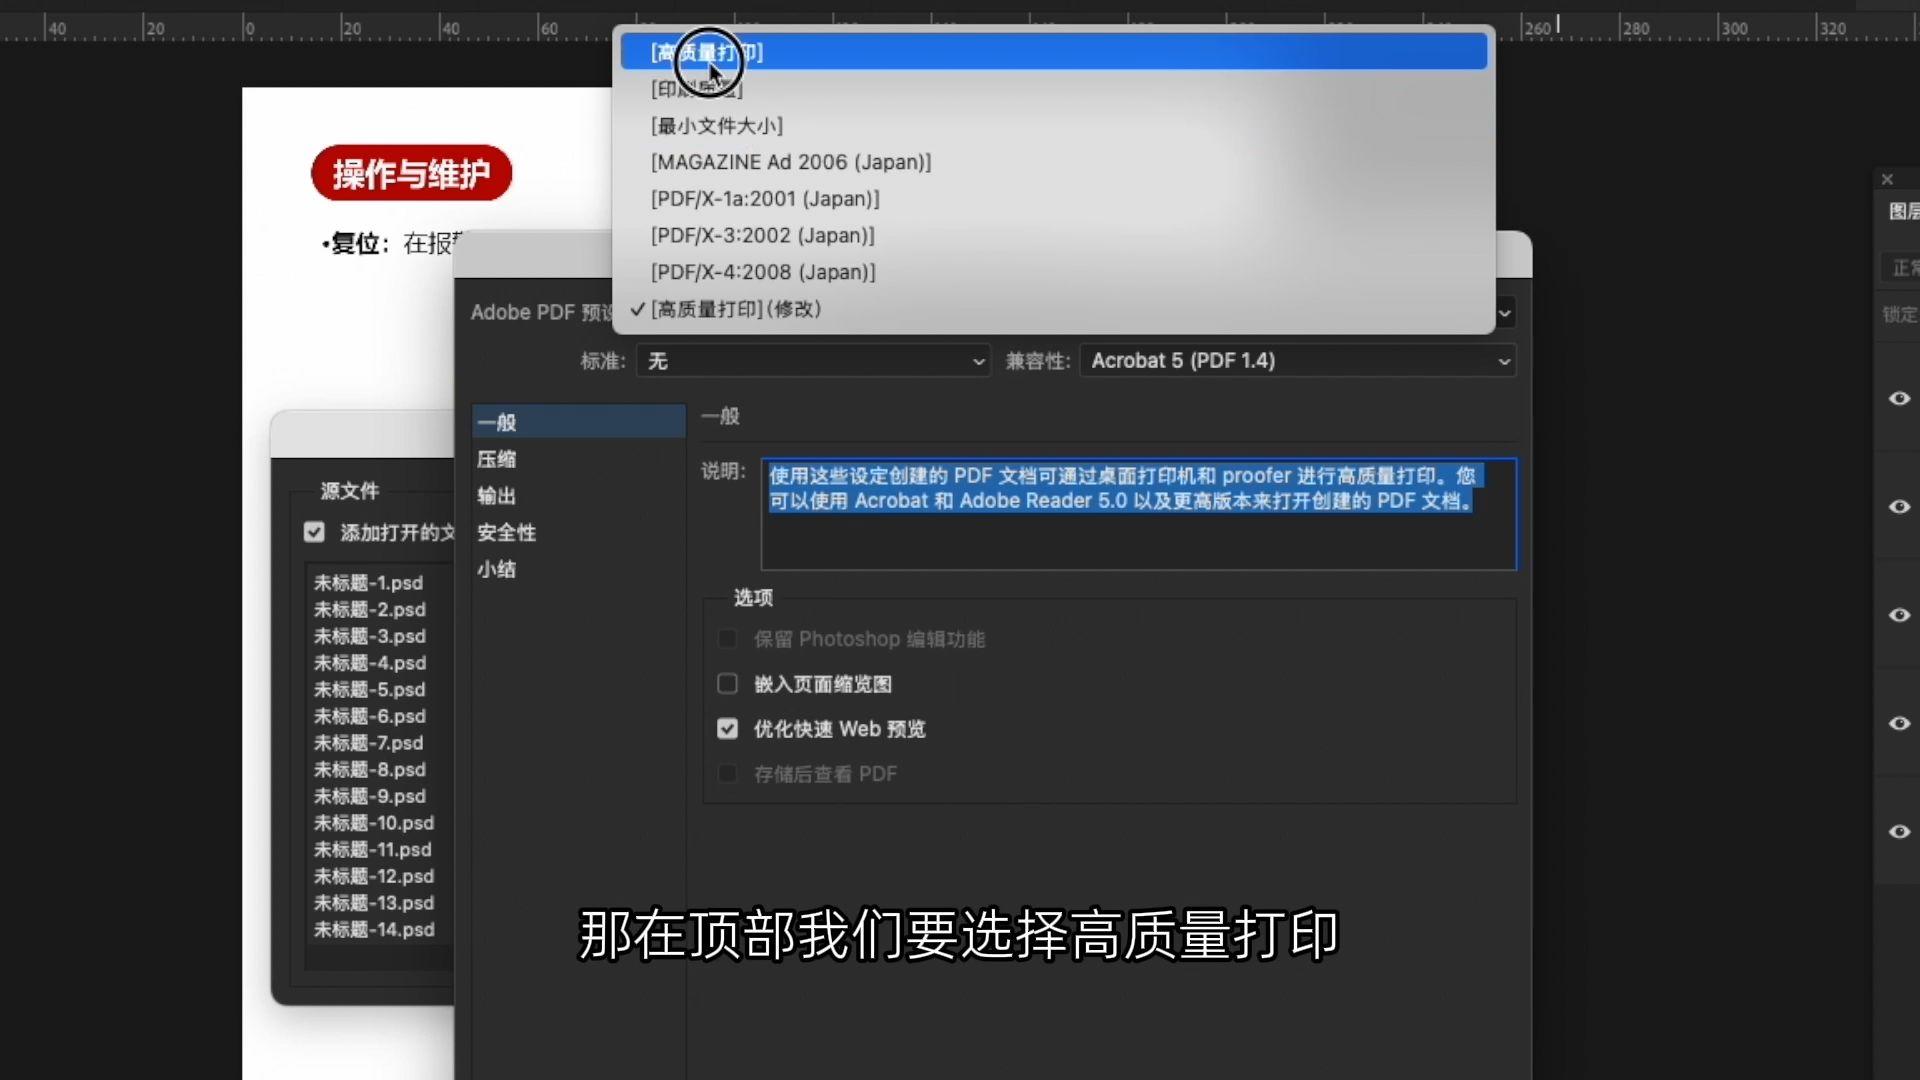The height and width of the screenshot is (1080, 1920).
Task: Hide third layer via eye icon
Action: [1899, 615]
